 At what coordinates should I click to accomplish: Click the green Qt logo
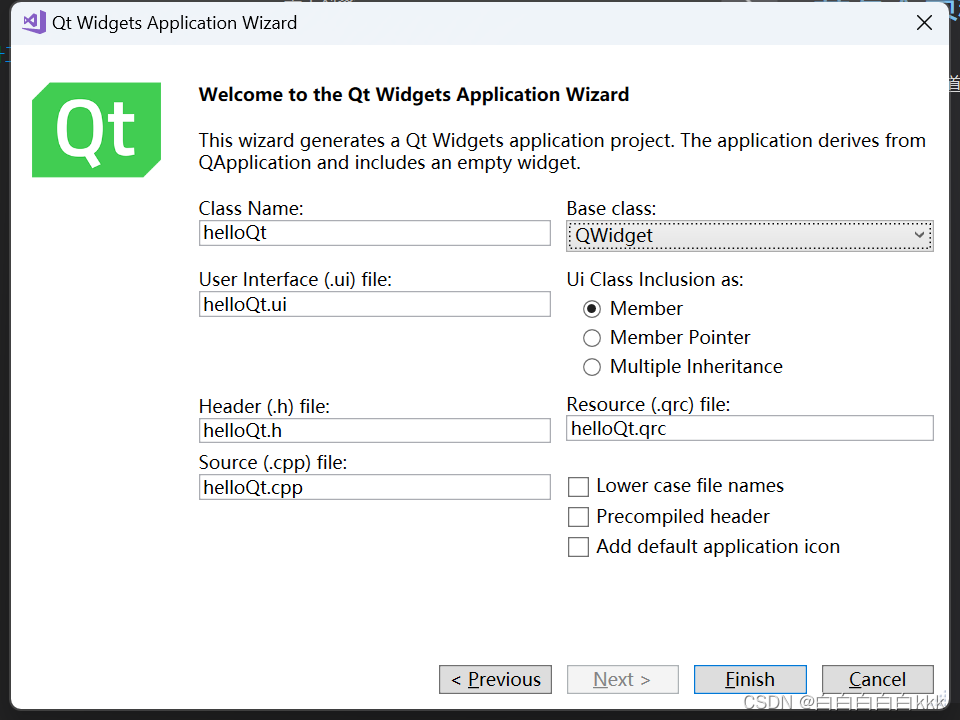(97, 130)
